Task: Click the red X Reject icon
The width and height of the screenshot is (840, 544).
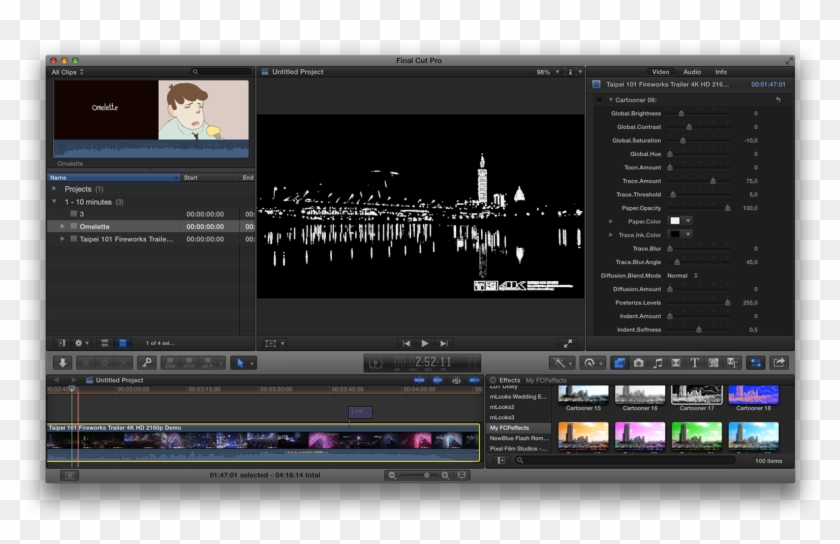Action: (x=123, y=363)
